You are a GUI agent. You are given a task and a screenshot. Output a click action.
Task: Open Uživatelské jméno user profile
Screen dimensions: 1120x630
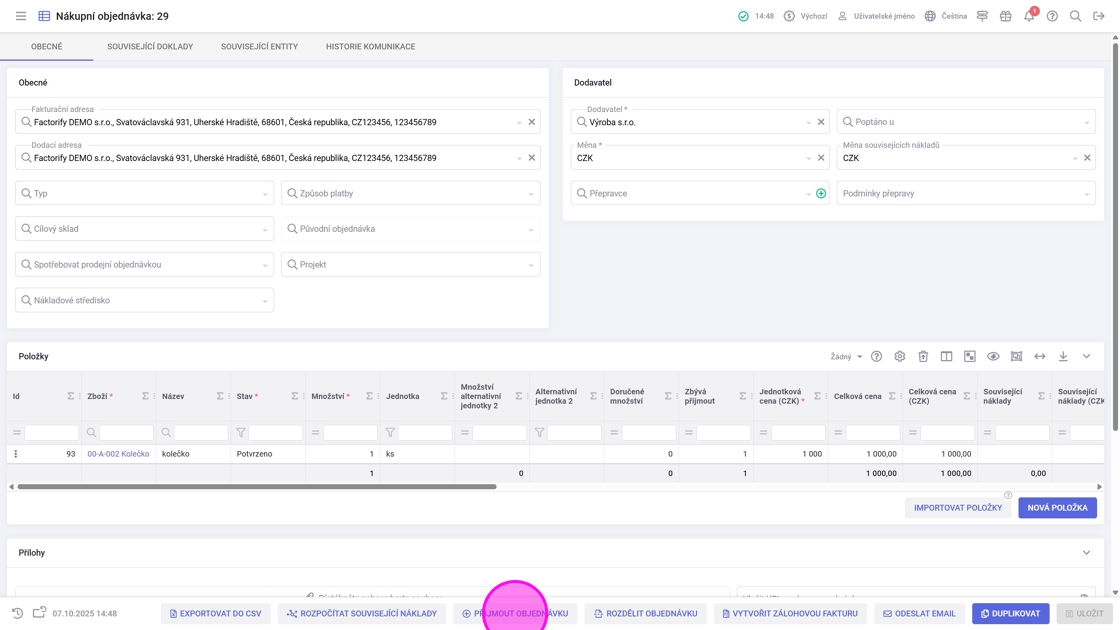click(876, 16)
